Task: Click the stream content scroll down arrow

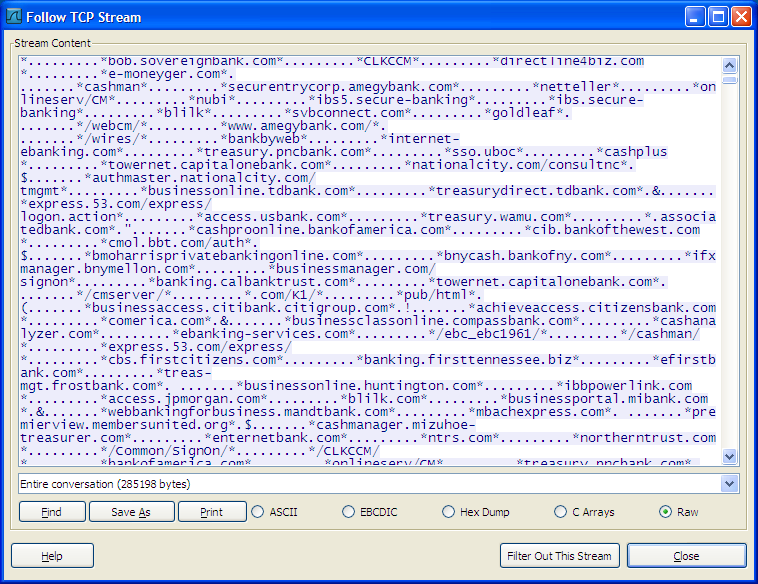Action: point(729,456)
